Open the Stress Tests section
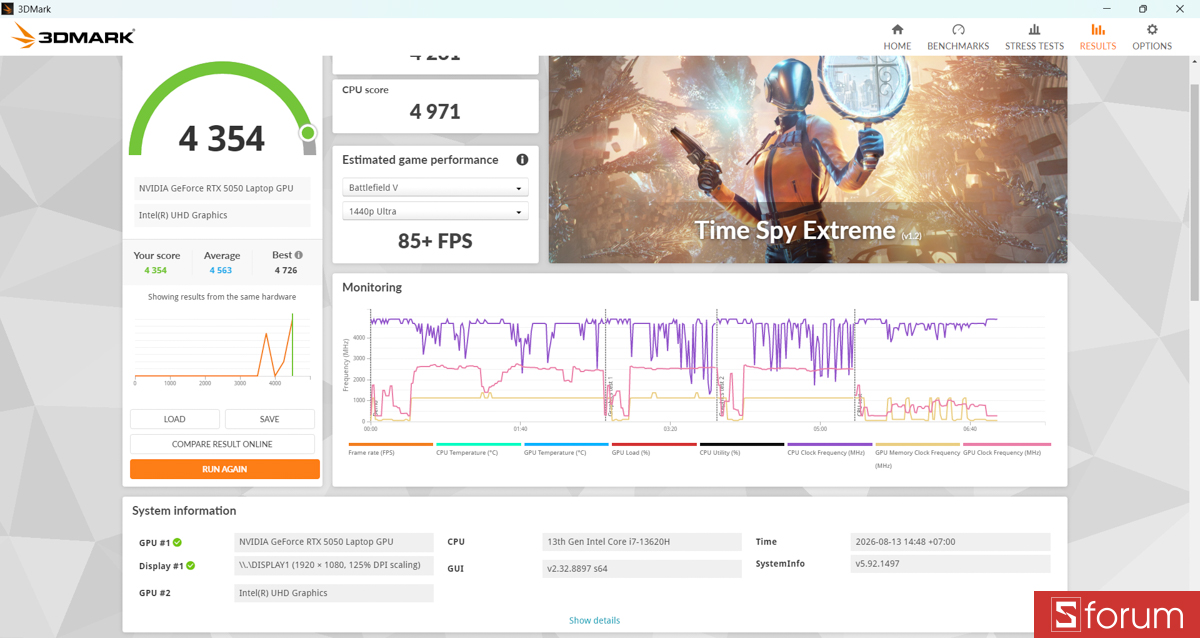 click(1034, 37)
